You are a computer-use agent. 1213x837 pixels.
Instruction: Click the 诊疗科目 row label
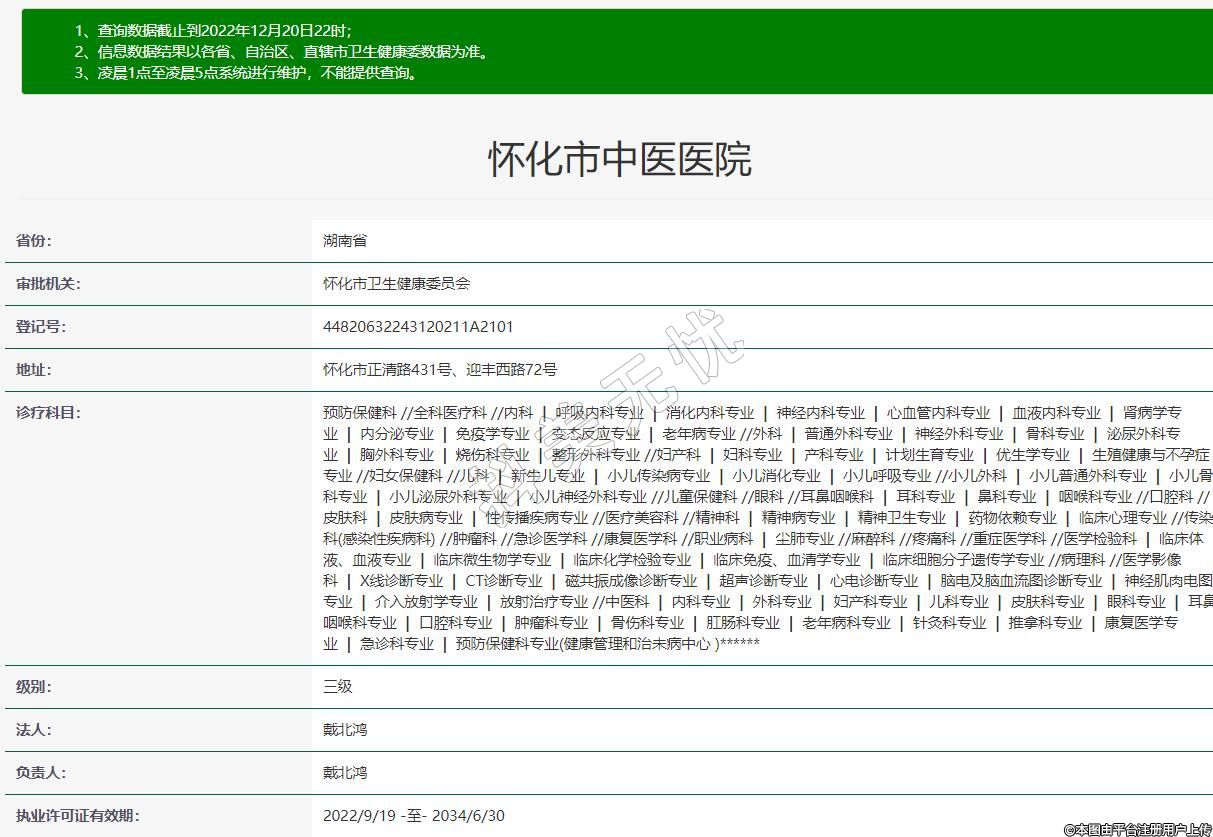pos(48,413)
